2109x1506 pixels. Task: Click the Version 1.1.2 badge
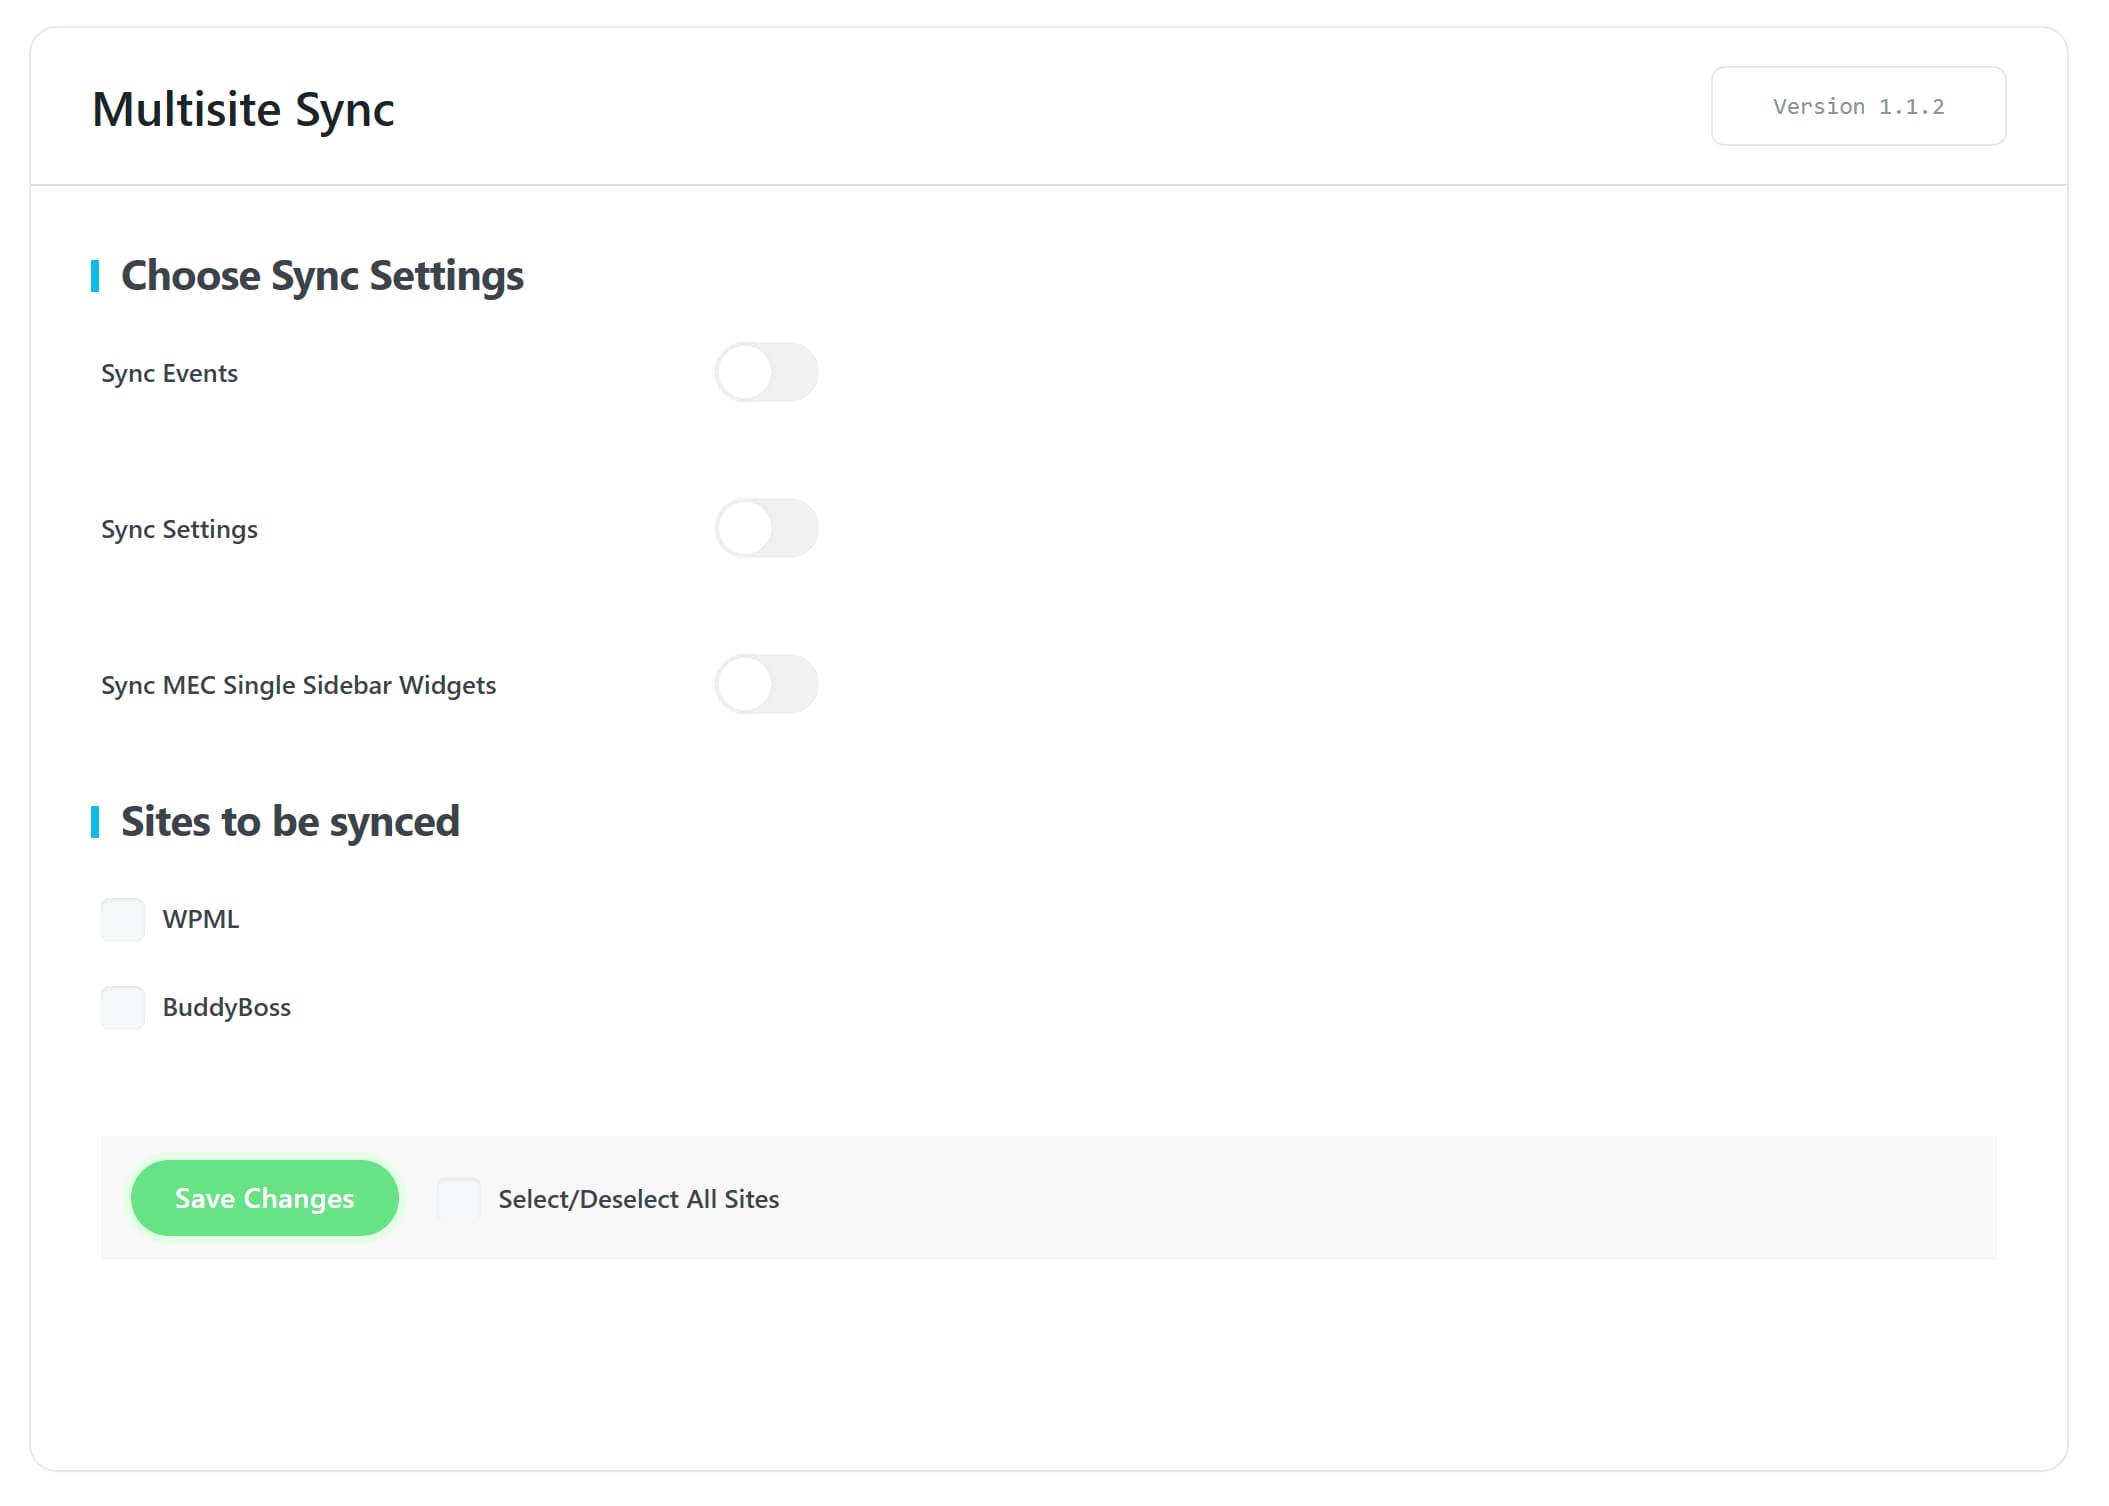click(x=1857, y=106)
